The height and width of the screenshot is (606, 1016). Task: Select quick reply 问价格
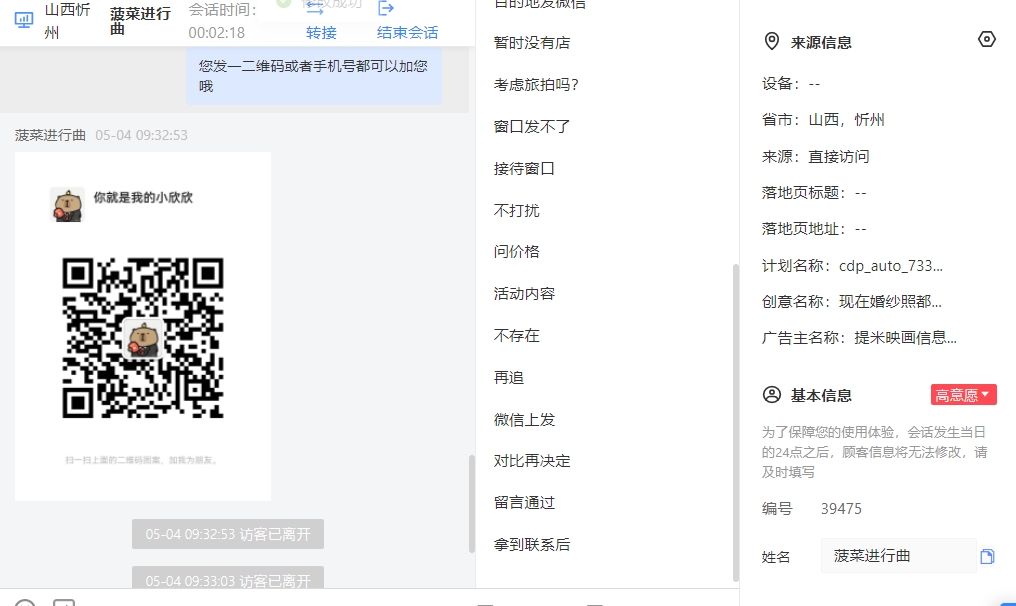(x=516, y=251)
